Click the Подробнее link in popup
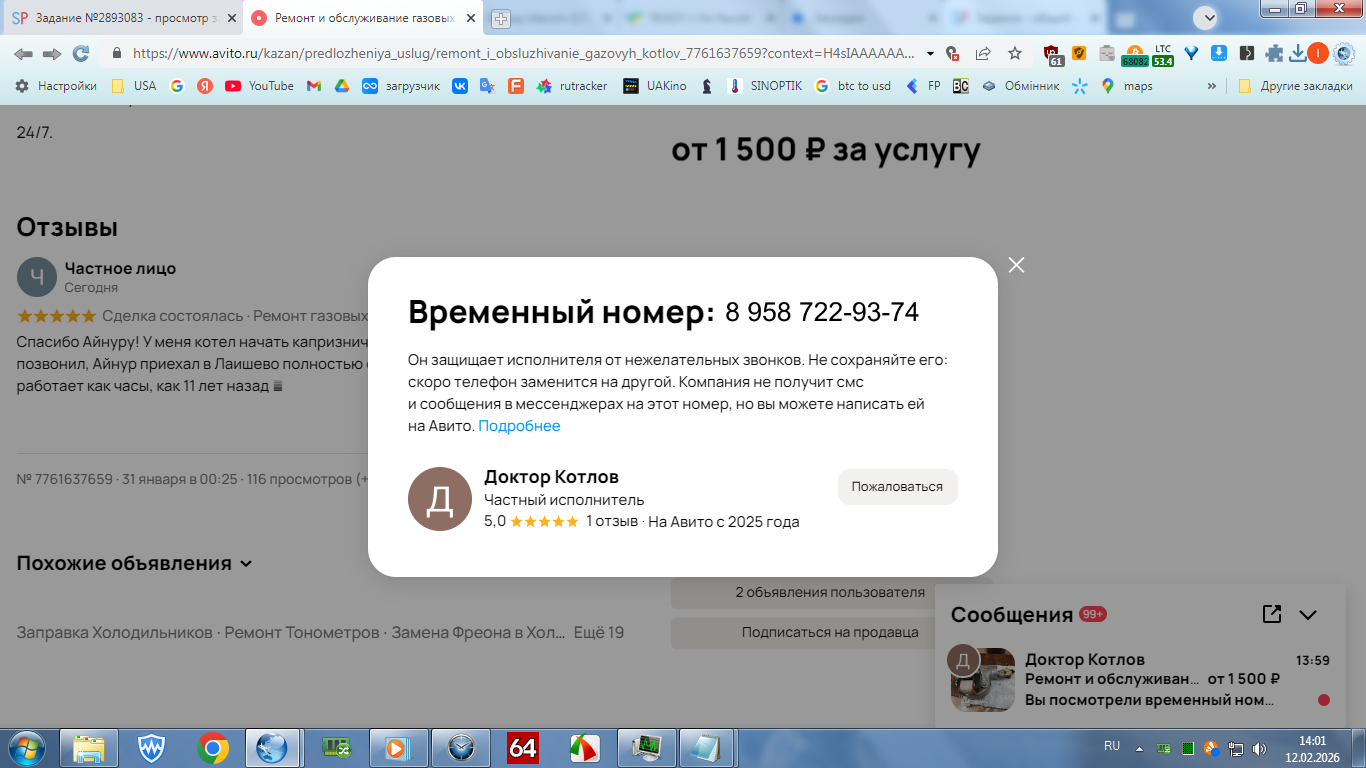The width and height of the screenshot is (1366, 768). [519, 426]
